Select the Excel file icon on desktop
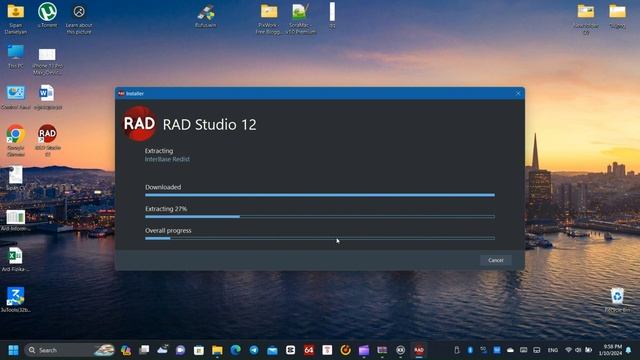This screenshot has height=360, width=640. coord(16,260)
